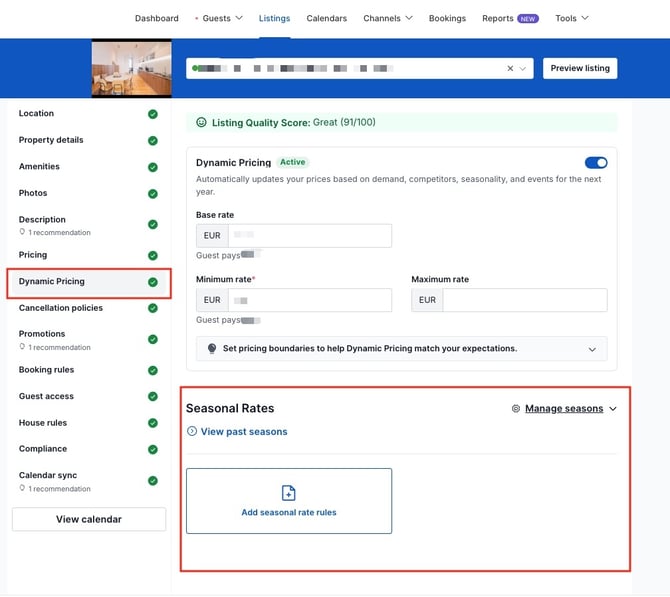Go to the Dashboard tab
Viewport: 670px width, 597px height.
pyautogui.click(x=156, y=18)
